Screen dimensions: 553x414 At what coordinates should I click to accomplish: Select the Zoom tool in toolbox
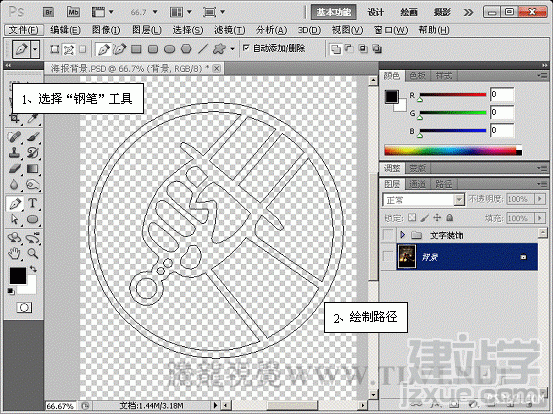[x=33, y=253]
